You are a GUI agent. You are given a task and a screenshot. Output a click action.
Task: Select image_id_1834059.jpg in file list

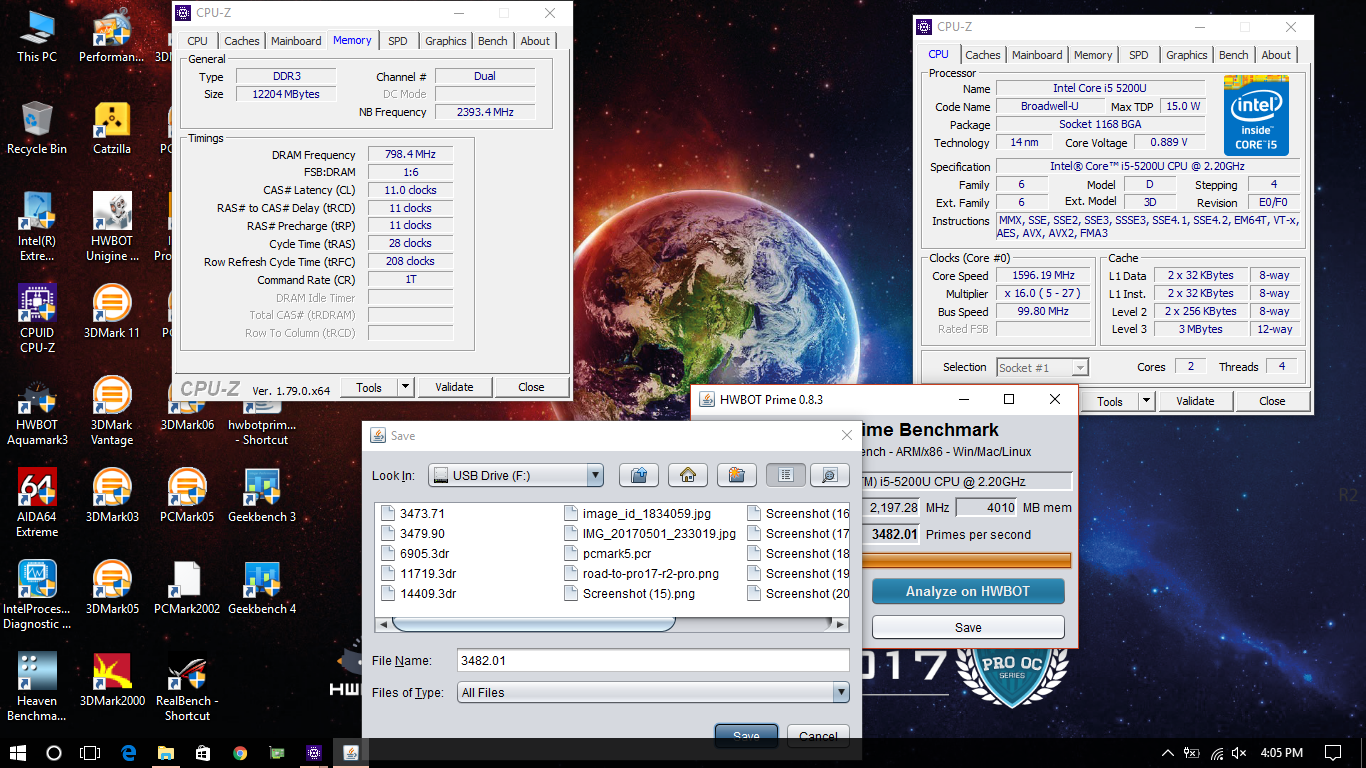[x=638, y=514]
